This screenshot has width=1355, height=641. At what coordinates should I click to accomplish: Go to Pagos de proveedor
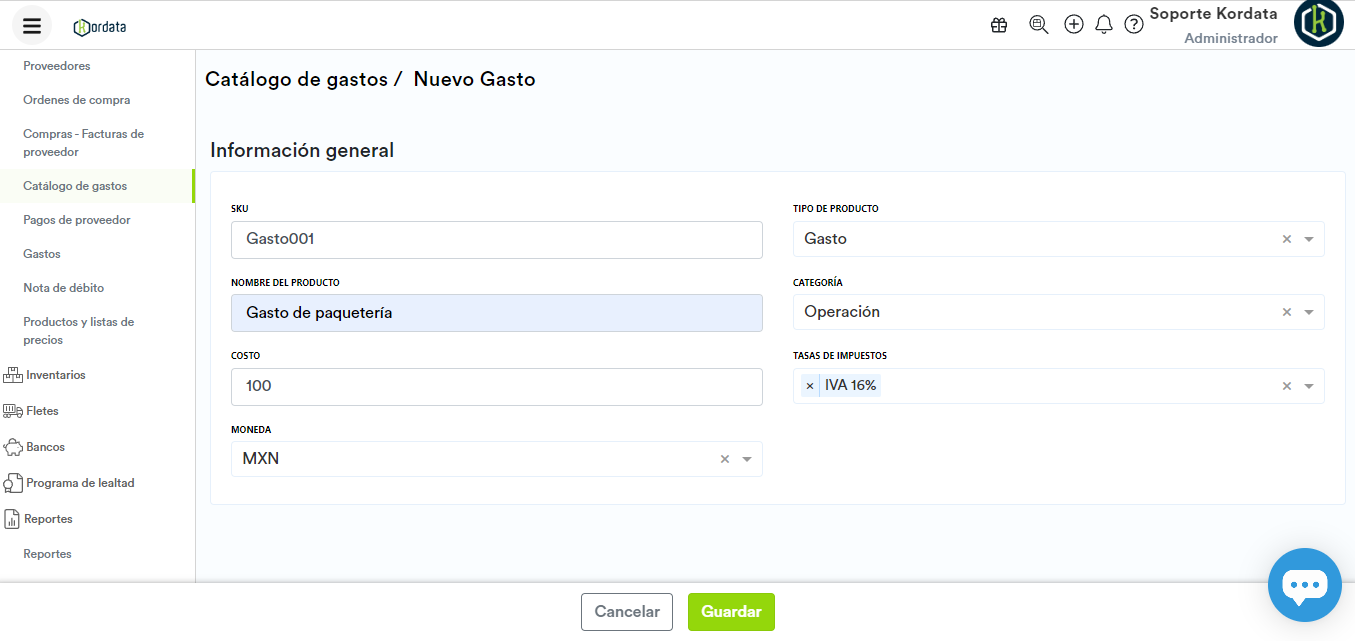[77, 220]
